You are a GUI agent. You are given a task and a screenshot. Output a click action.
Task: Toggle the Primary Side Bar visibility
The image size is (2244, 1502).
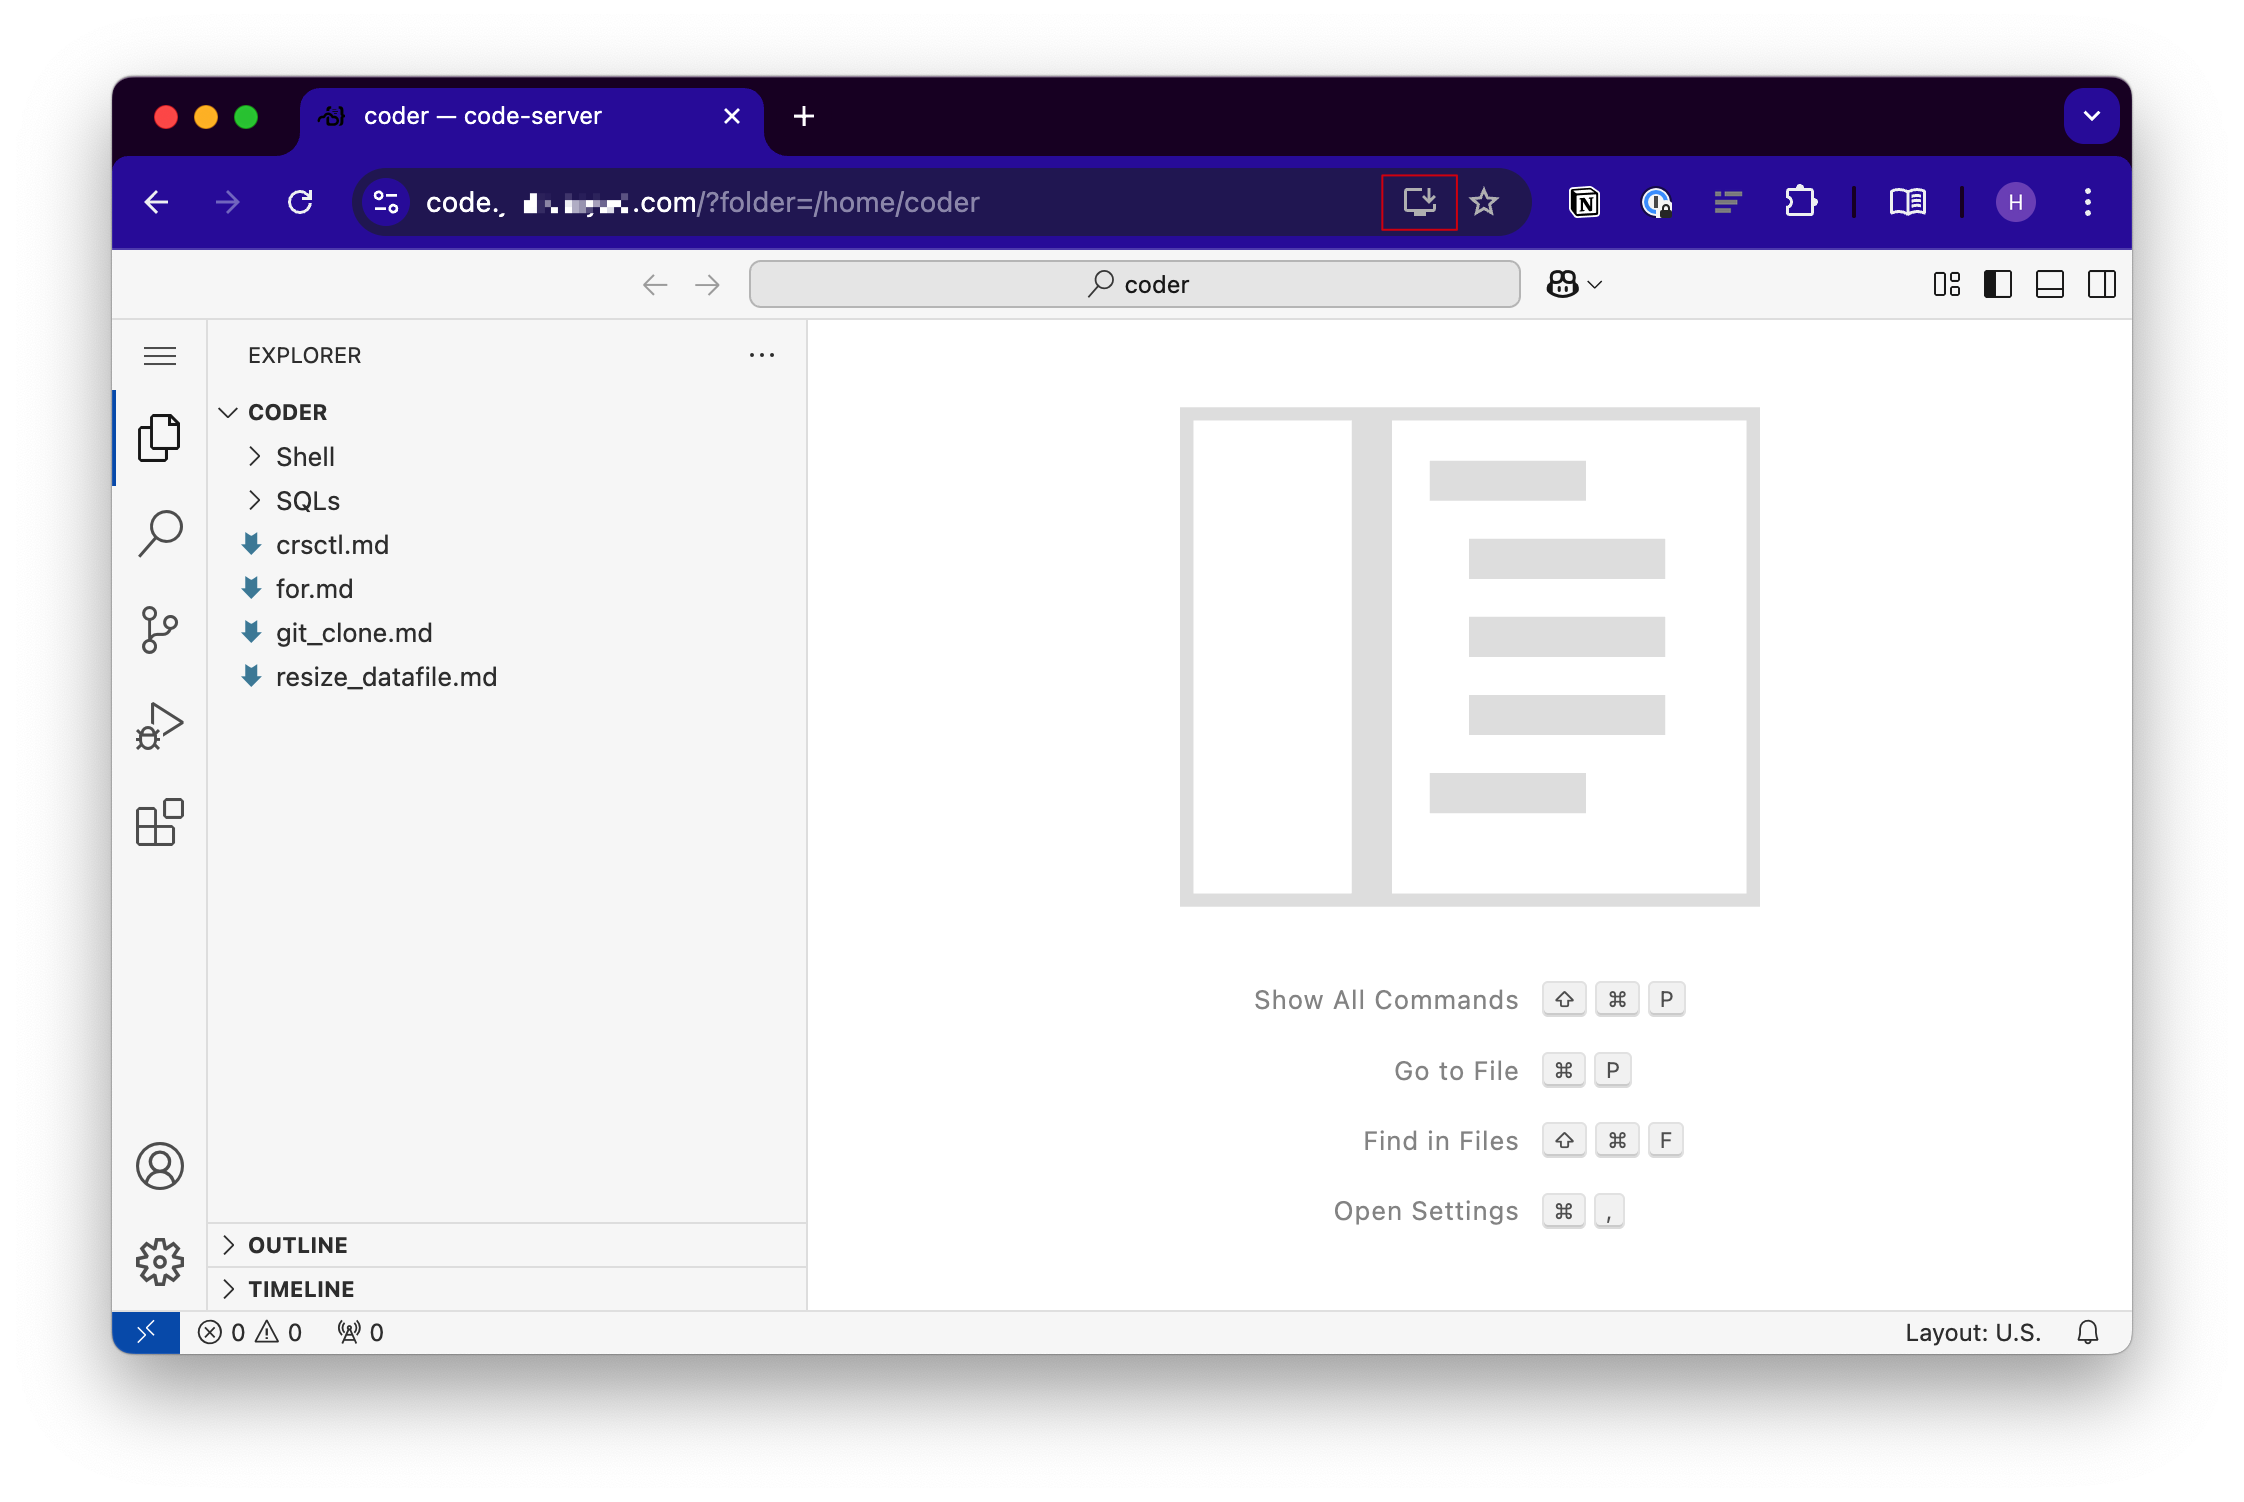point(1997,285)
